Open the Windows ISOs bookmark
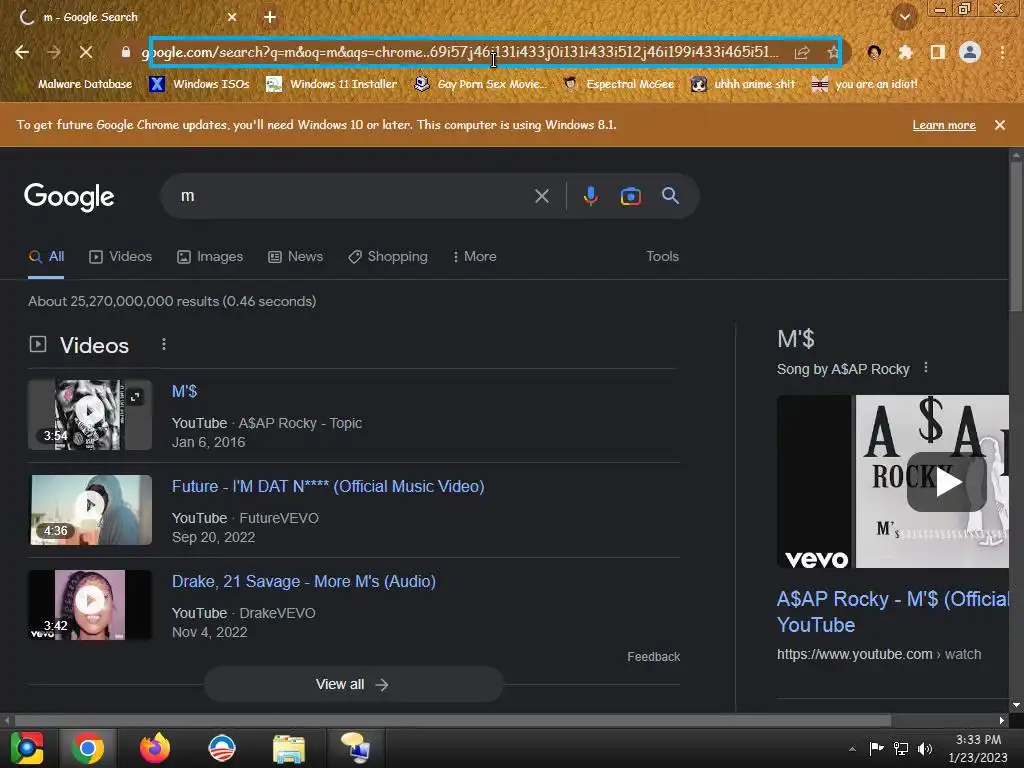The height and width of the screenshot is (768, 1024). pyautogui.click(x=199, y=84)
